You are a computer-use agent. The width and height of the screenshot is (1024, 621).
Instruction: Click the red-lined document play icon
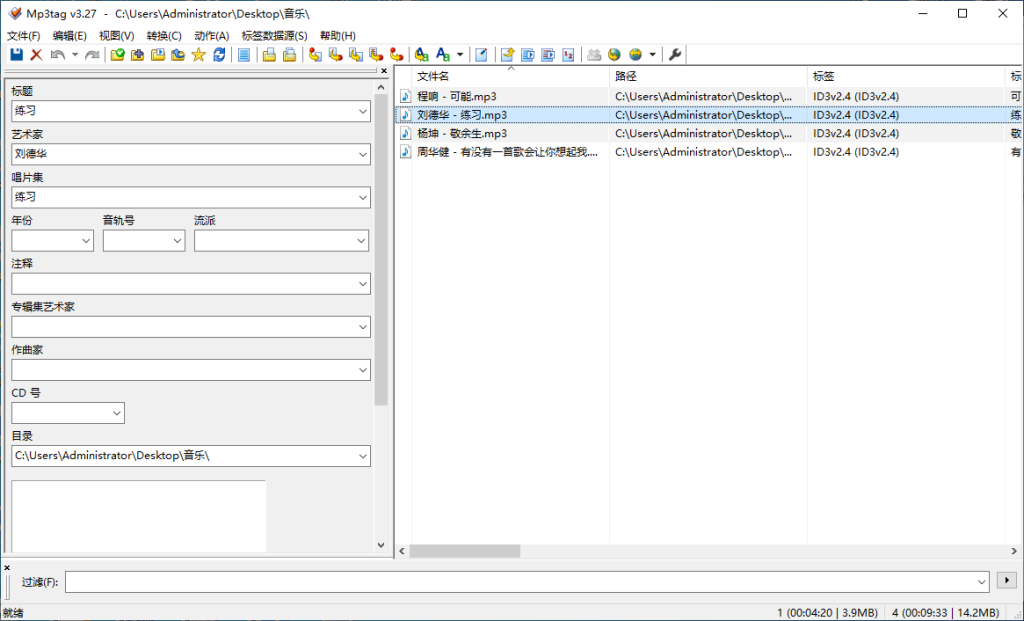(548, 55)
